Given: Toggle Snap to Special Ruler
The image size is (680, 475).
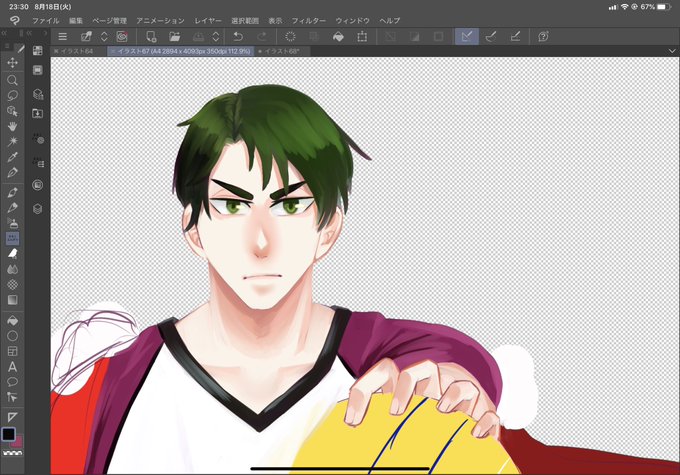Looking at the screenshot, I should 491,36.
